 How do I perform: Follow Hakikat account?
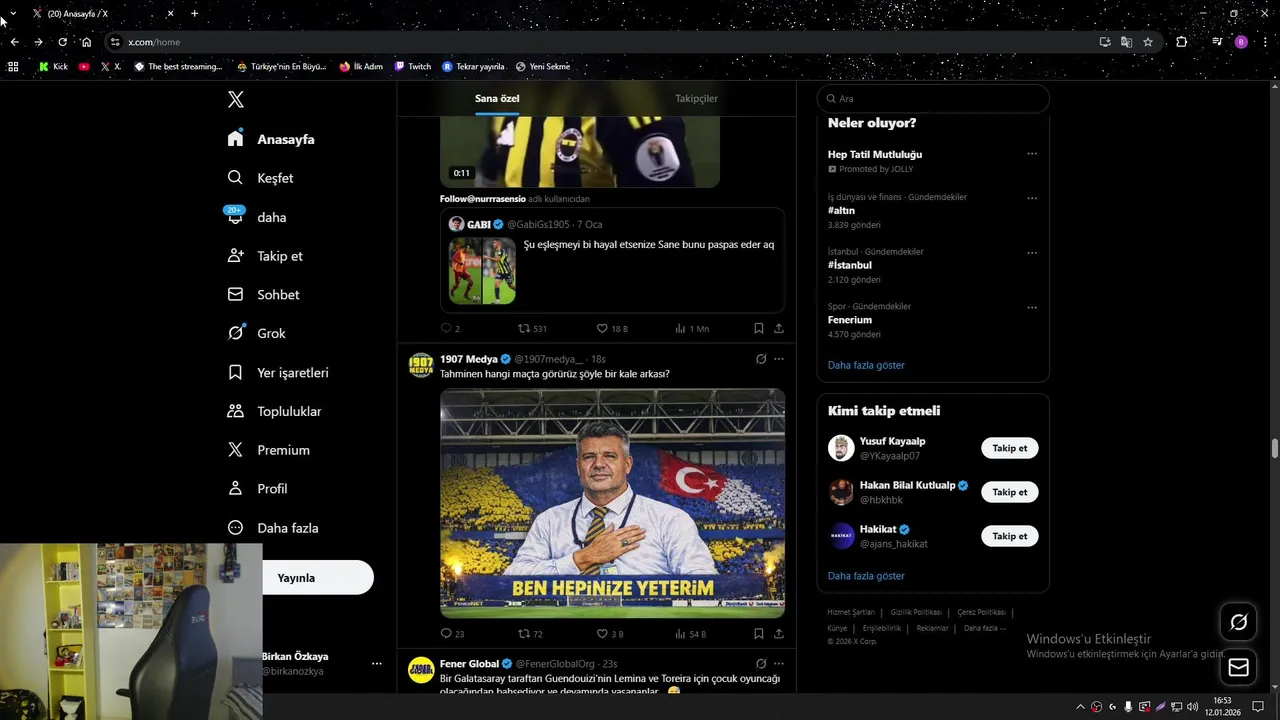(x=1009, y=536)
